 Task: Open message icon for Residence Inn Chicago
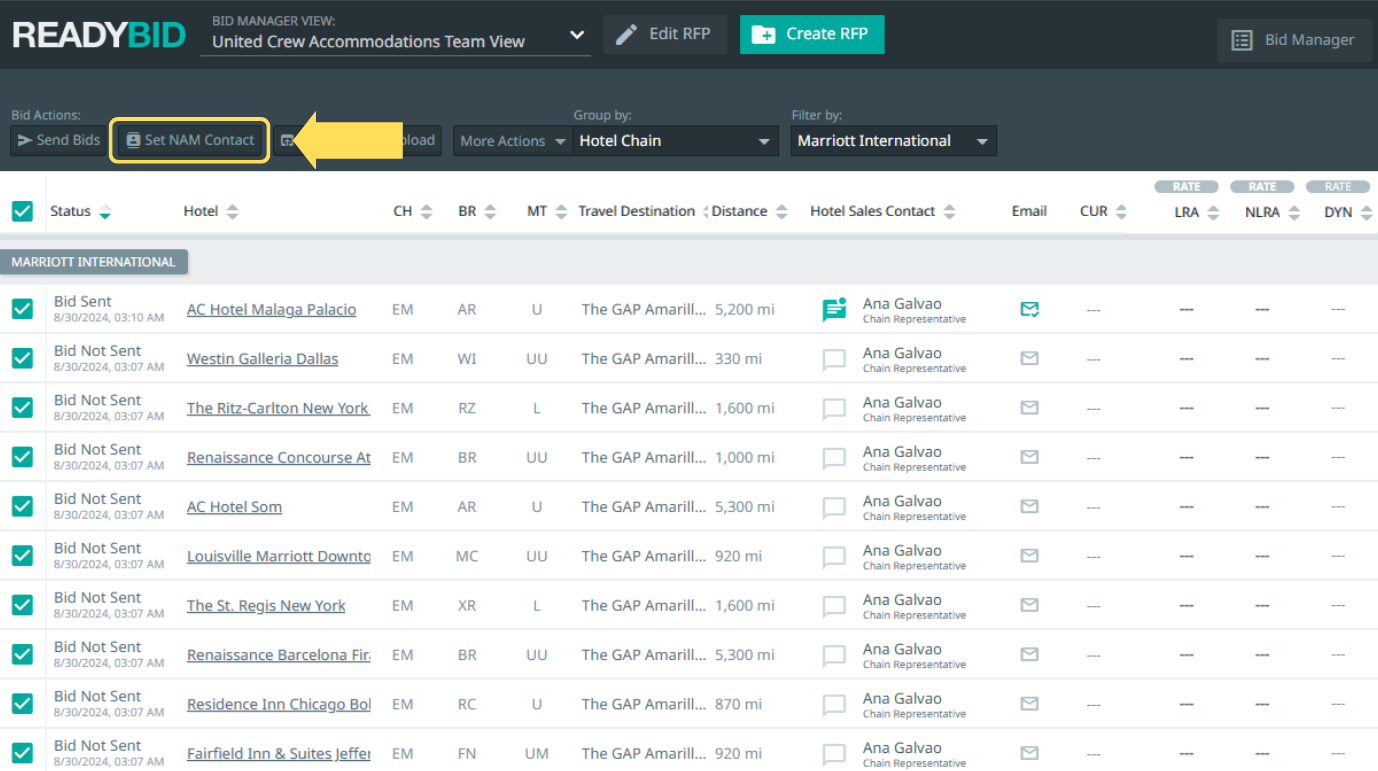pos(833,704)
